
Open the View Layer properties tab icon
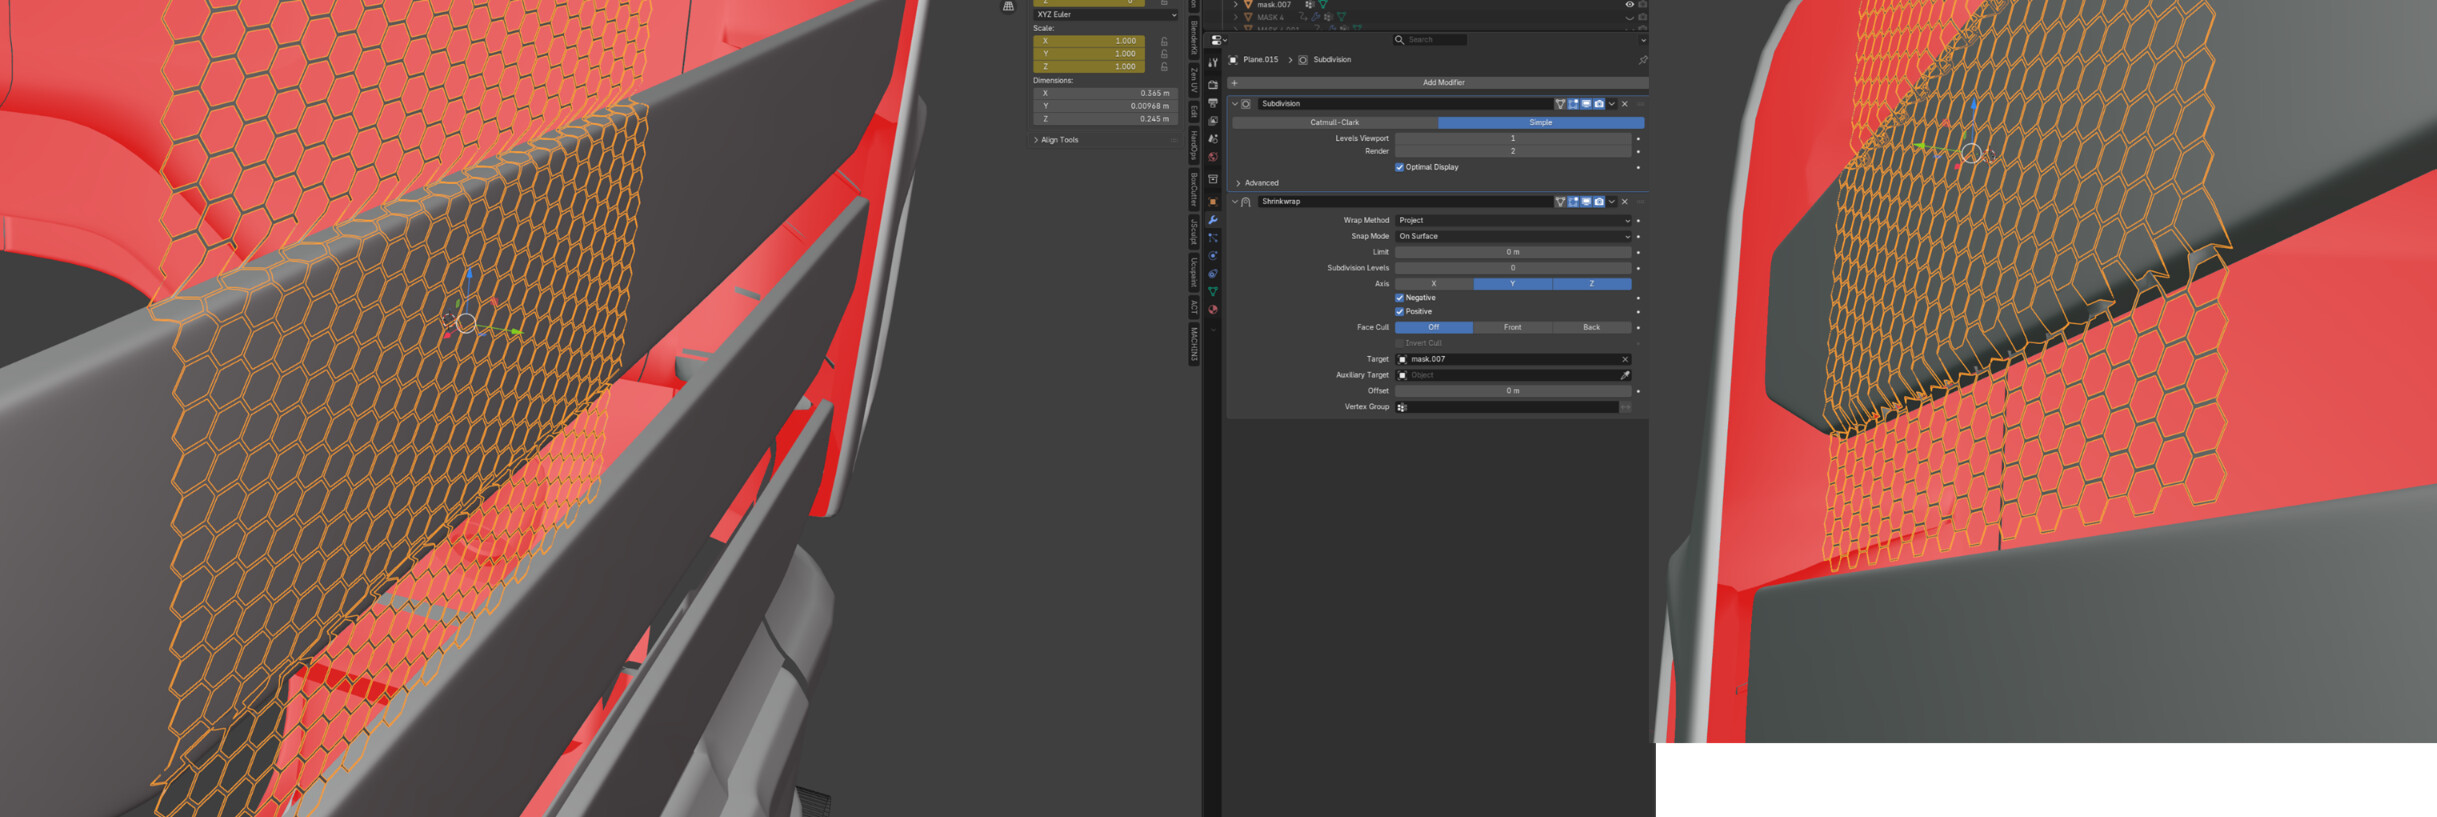click(1213, 121)
